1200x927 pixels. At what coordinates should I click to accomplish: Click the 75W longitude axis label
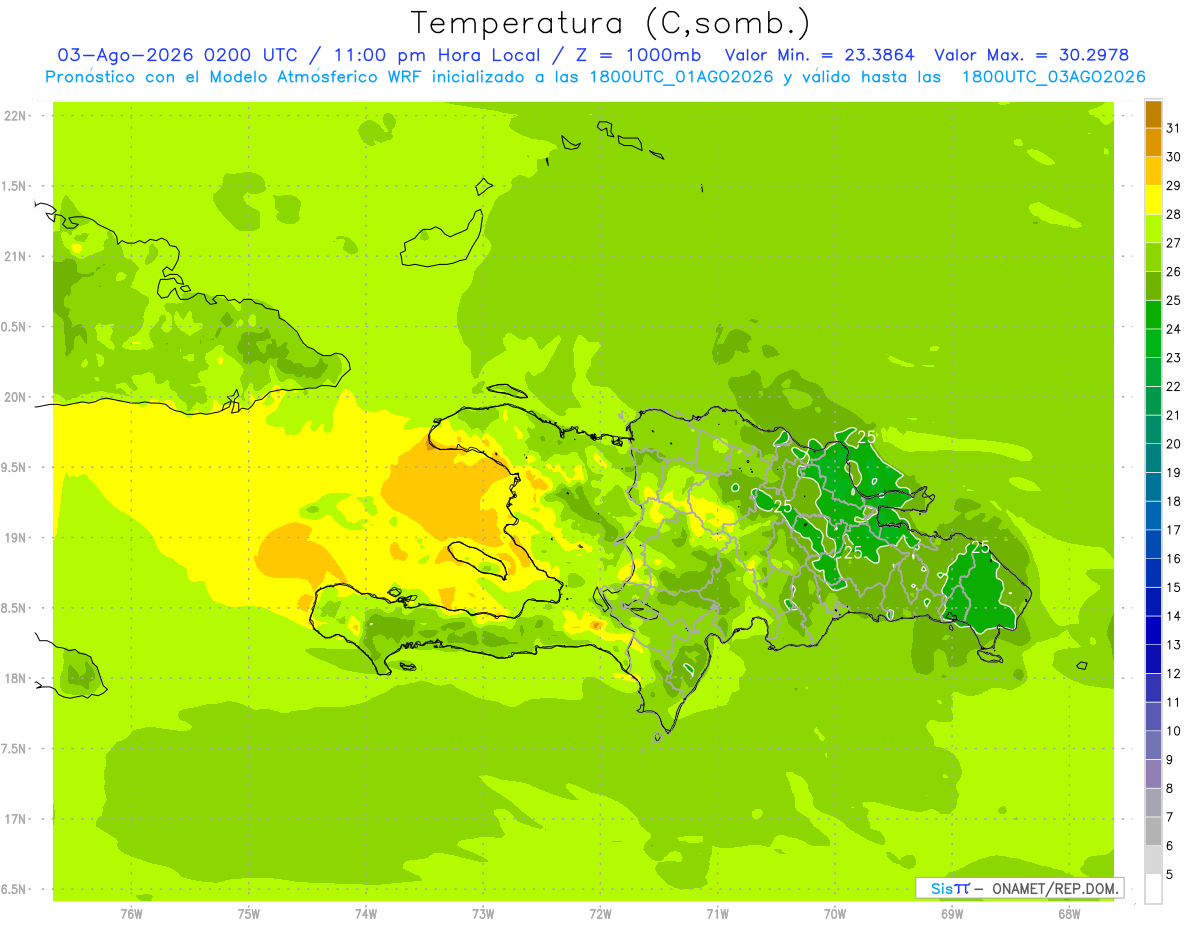tap(249, 913)
